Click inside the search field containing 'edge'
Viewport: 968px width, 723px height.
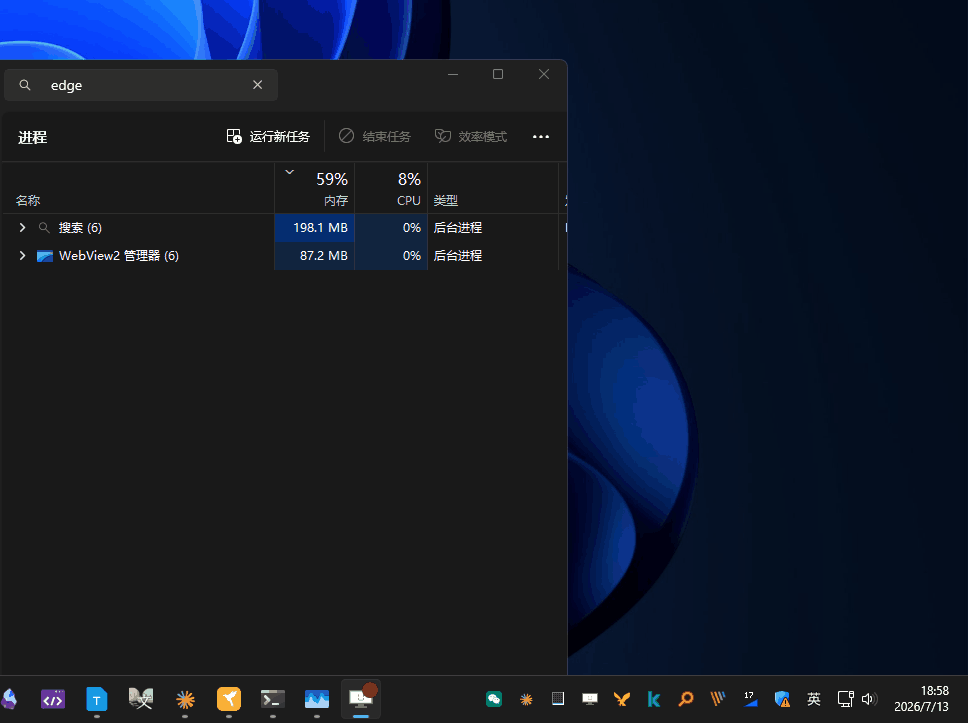(141, 85)
